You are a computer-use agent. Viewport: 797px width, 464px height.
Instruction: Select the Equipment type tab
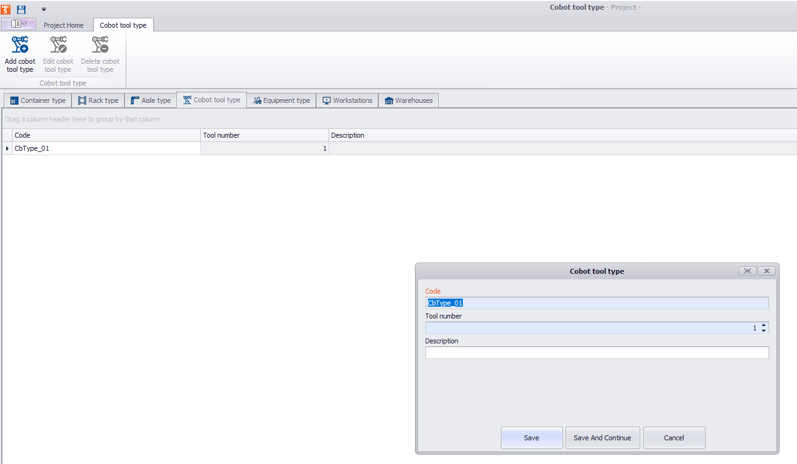[x=281, y=101]
